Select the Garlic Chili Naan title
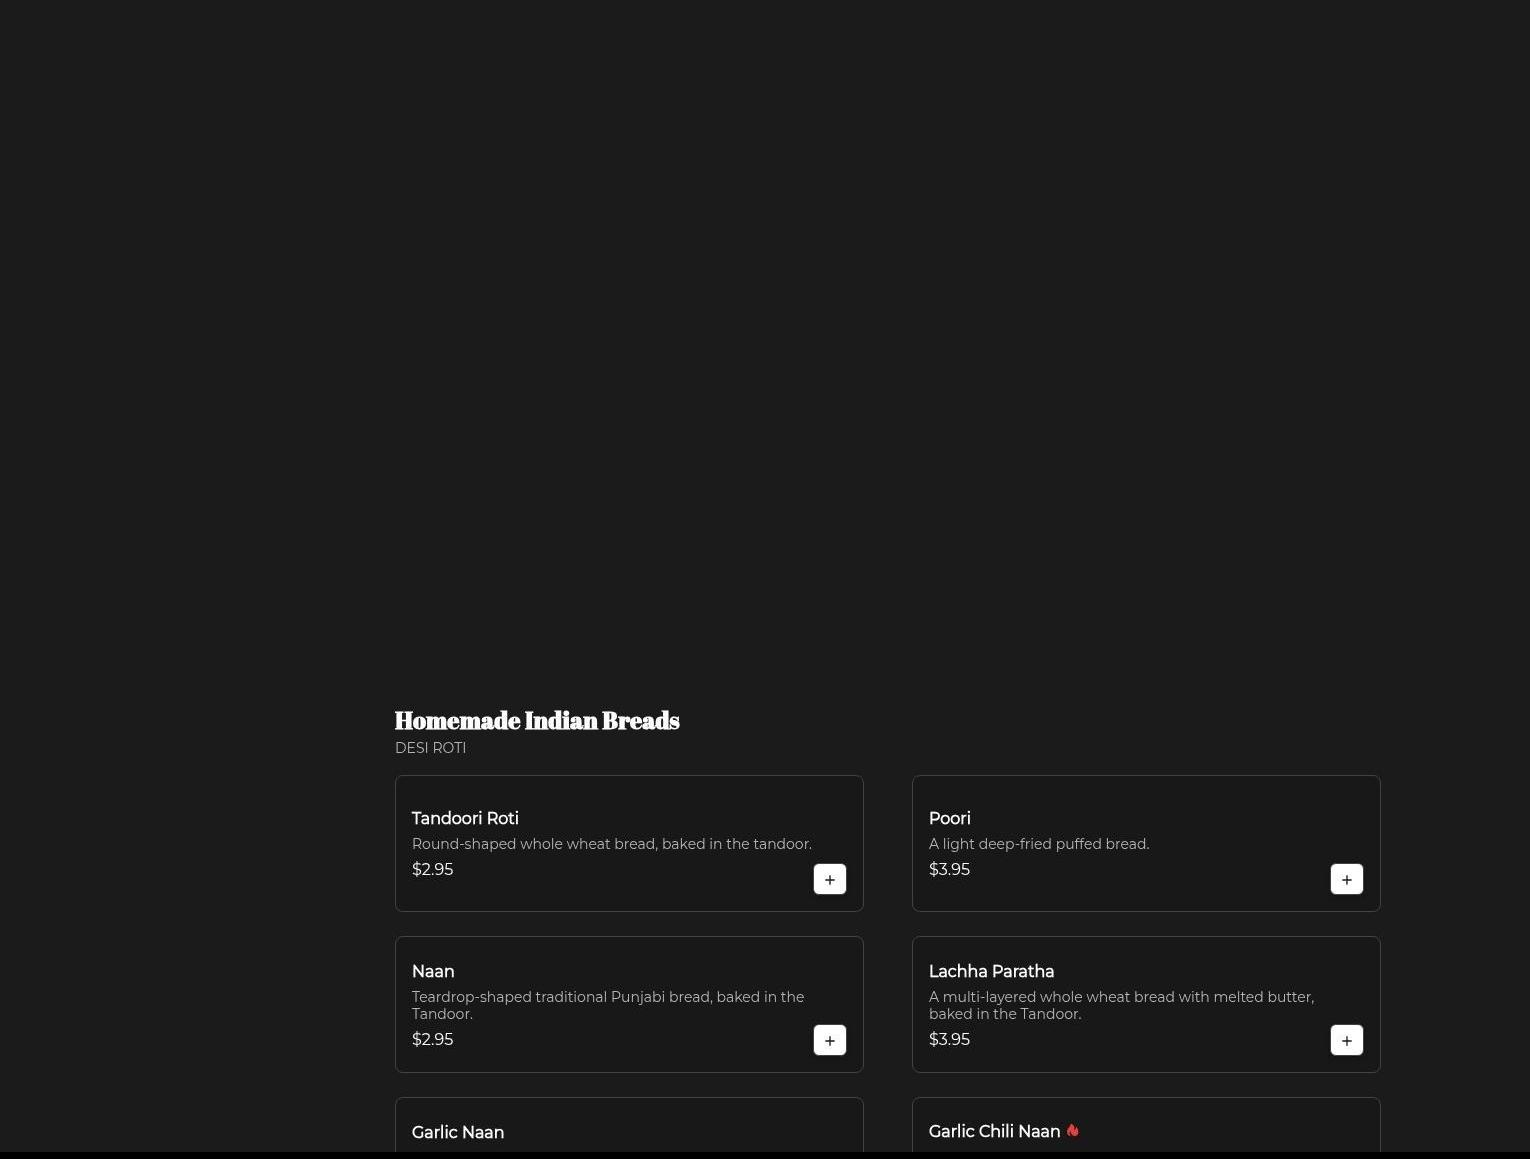 click(x=994, y=1131)
